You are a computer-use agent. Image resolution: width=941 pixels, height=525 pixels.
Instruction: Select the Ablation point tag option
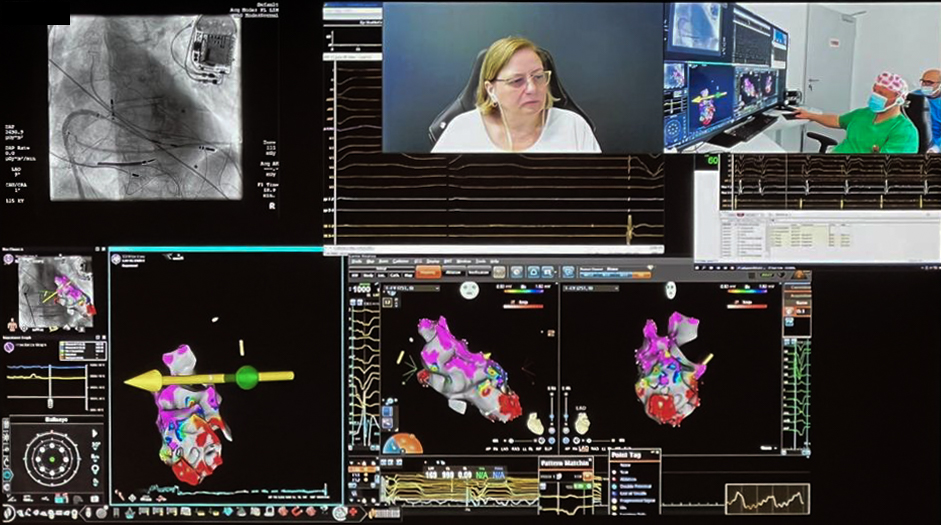628,479
